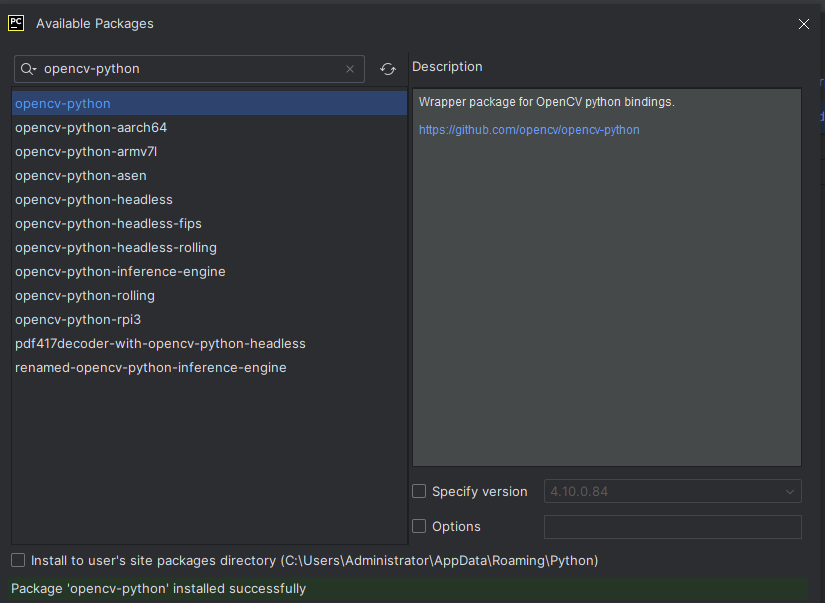Select the opencv-python-rpi3 package
Viewport: 825px width, 603px height.
209,319
